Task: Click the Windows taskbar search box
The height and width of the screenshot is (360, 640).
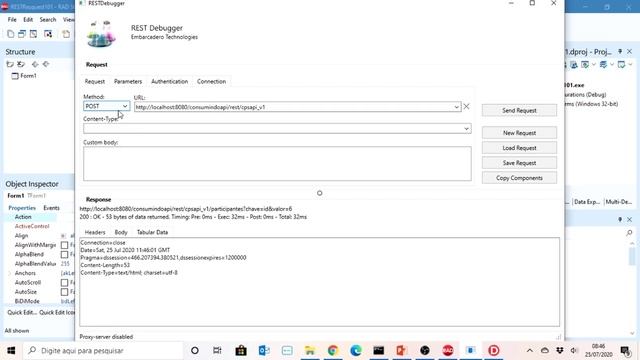Action: [103, 351]
